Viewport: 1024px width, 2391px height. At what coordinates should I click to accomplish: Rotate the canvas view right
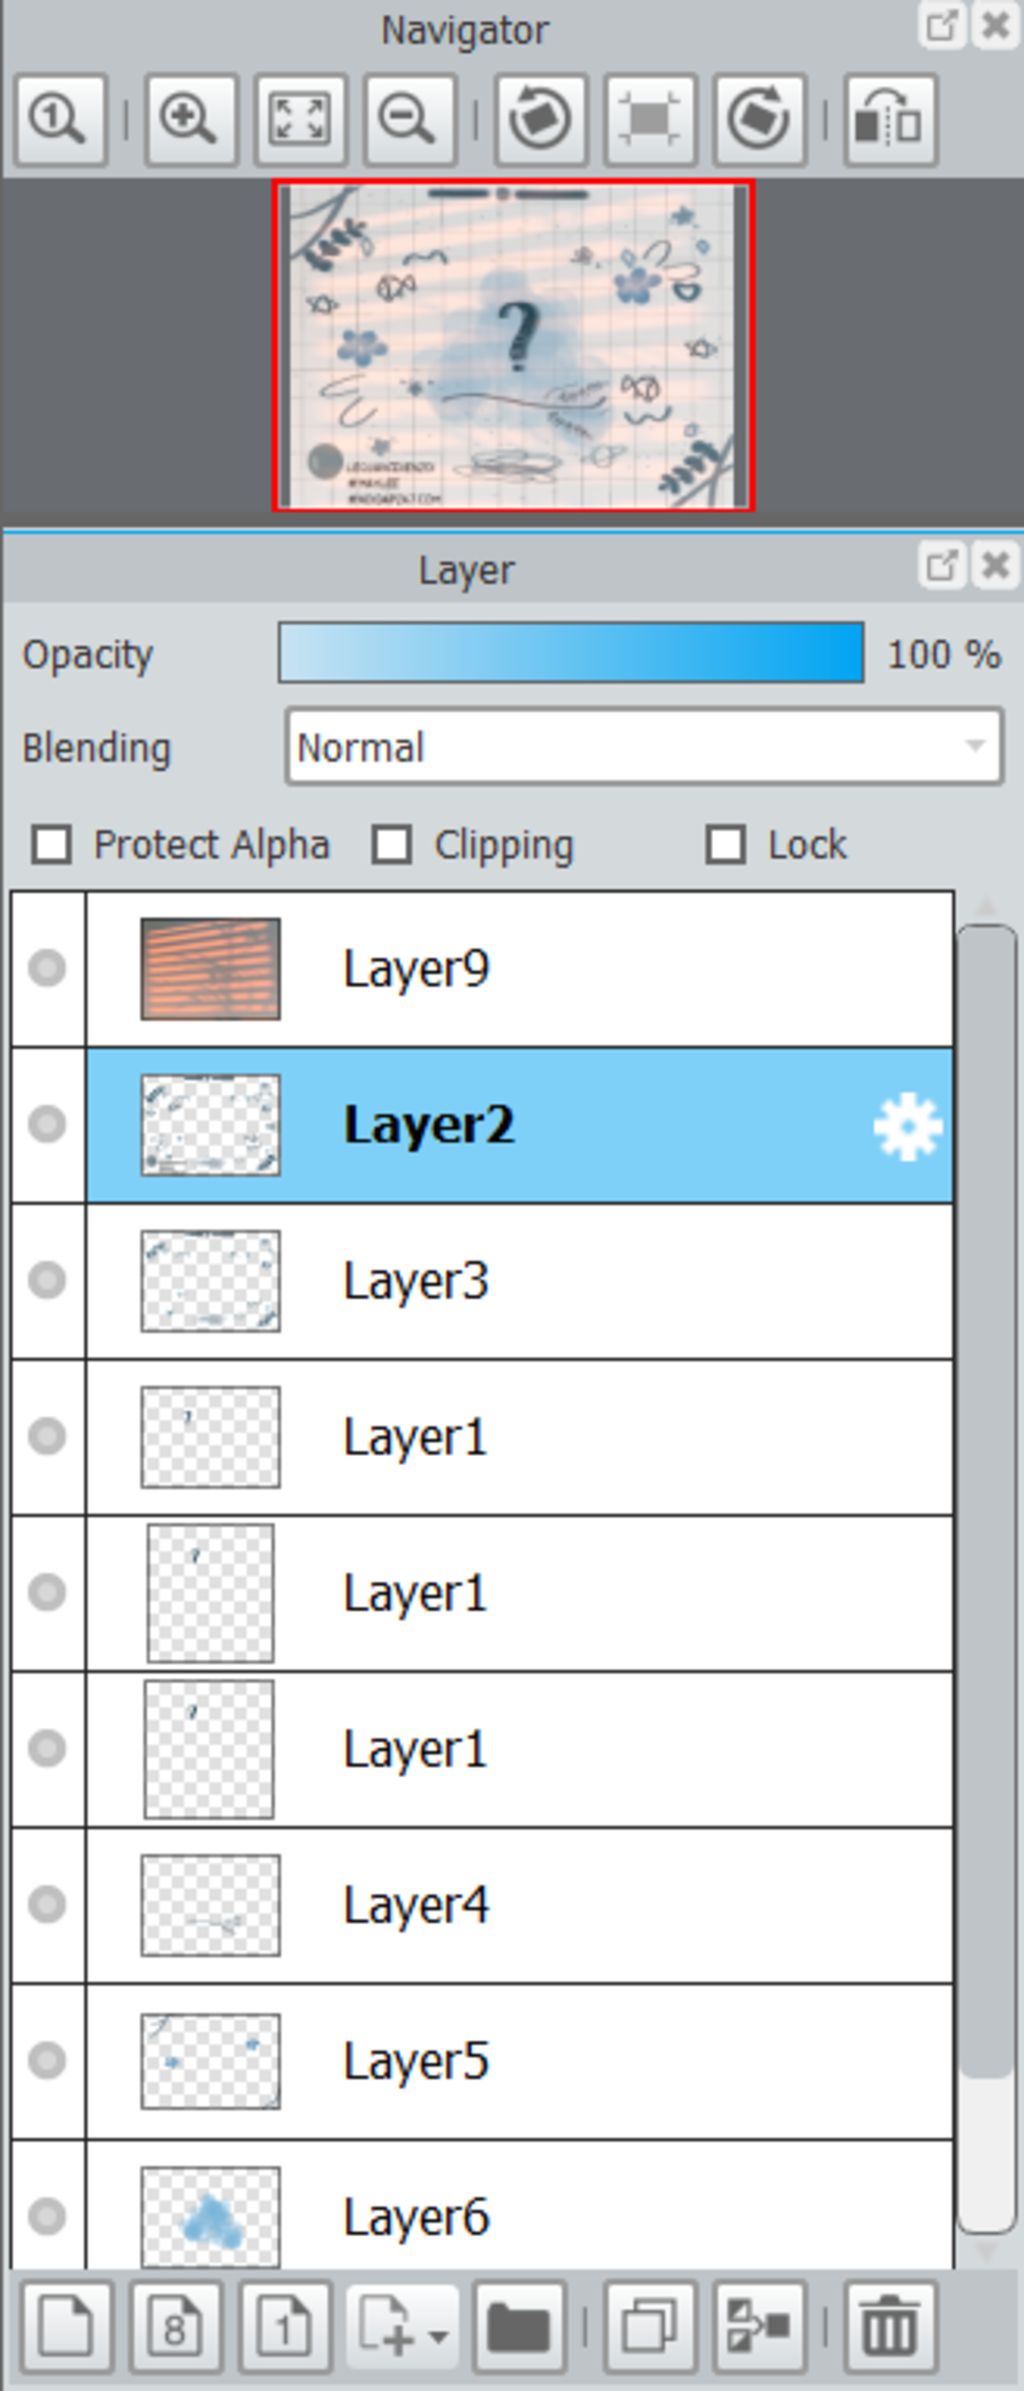click(759, 120)
